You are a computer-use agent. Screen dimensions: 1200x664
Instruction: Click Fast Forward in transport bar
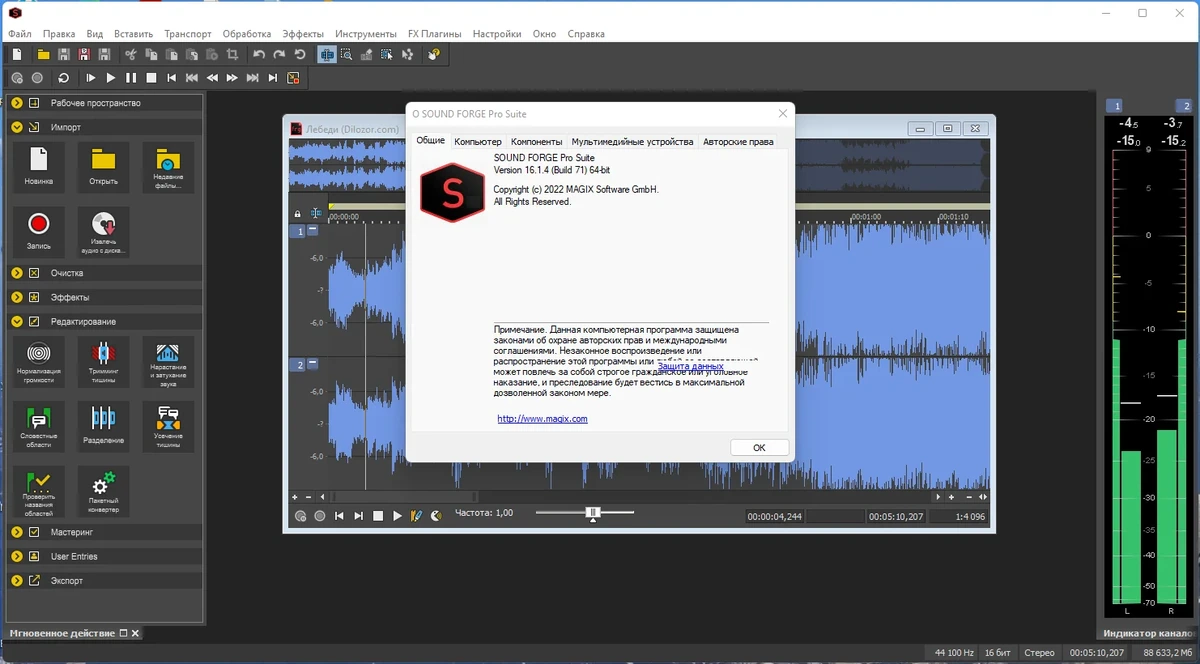pyautogui.click(x=232, y=78)
